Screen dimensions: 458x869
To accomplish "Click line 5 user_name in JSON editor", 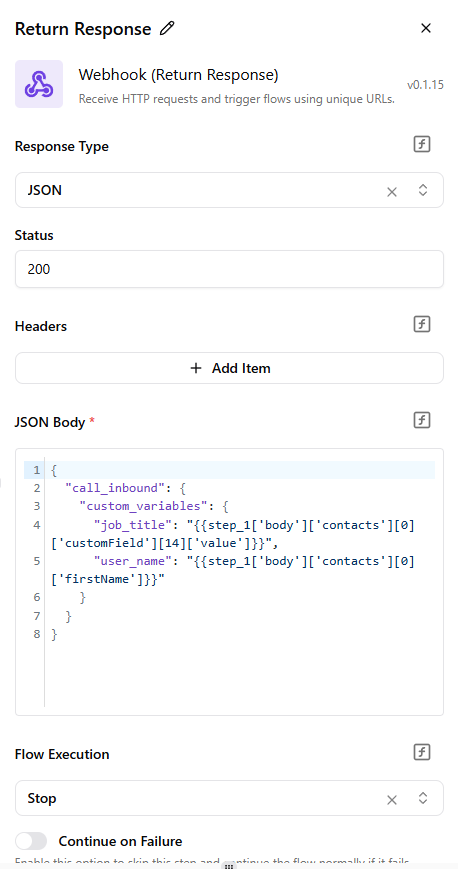I will point(131,561).
